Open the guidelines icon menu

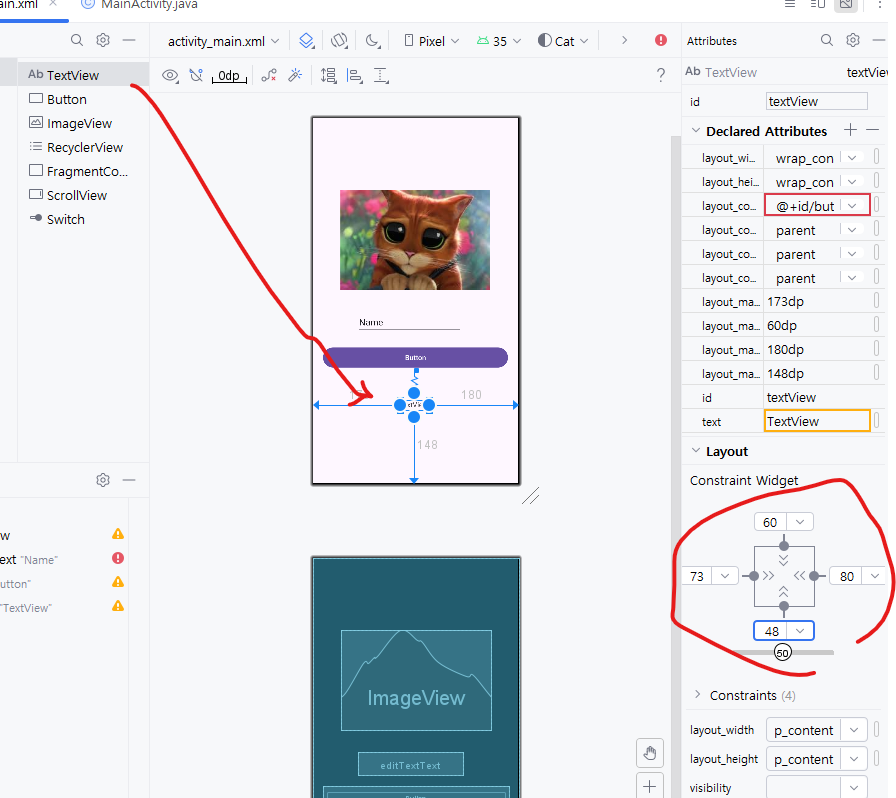381,75
